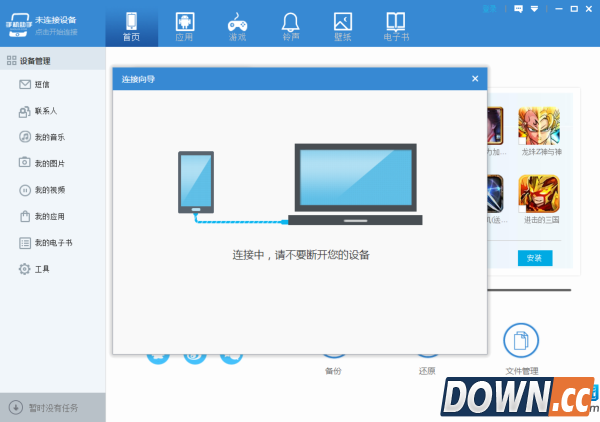Image resolution: width=600 pixels, height=422 pixels.
Task: Click the phone illustration in the wizard
Action: (x=196, y=182)
